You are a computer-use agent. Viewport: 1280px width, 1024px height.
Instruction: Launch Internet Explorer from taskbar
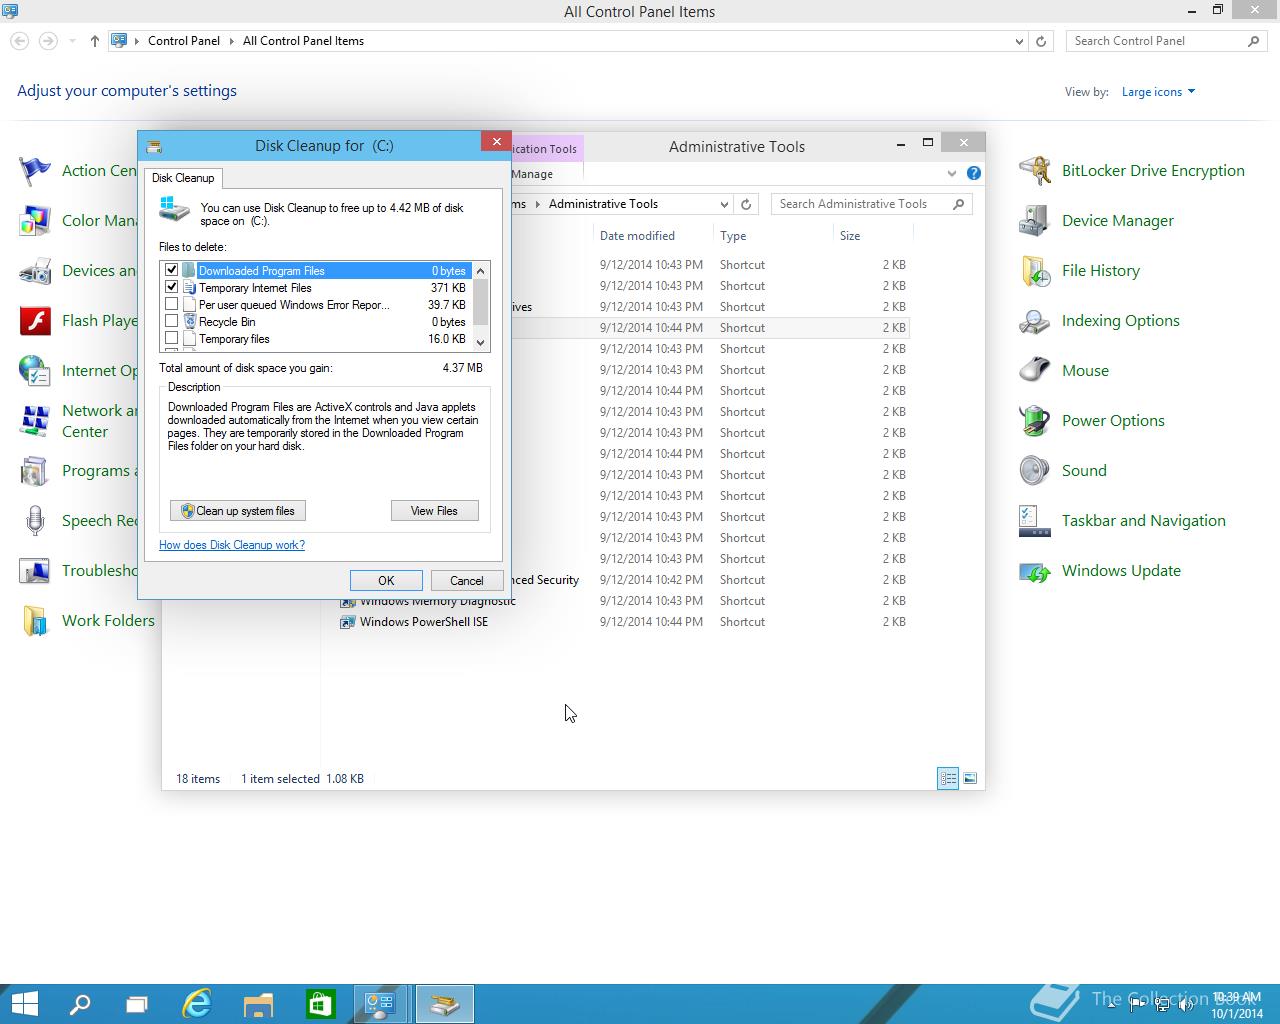(196, 1004)
